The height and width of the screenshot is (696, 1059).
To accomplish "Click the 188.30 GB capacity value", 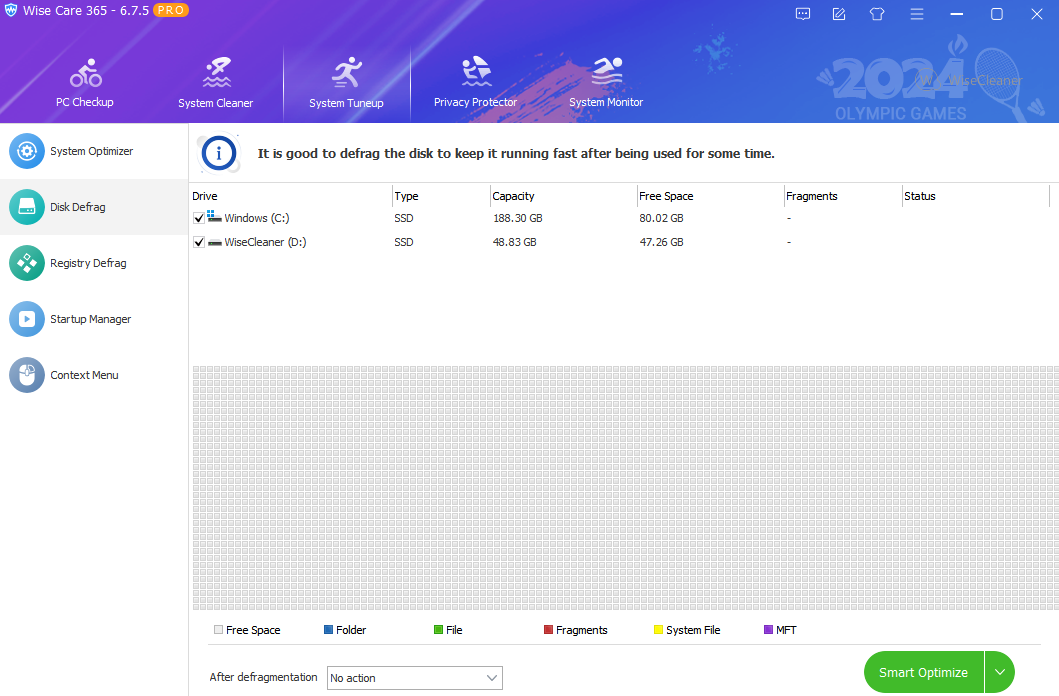I will click(x=518, y=218).
